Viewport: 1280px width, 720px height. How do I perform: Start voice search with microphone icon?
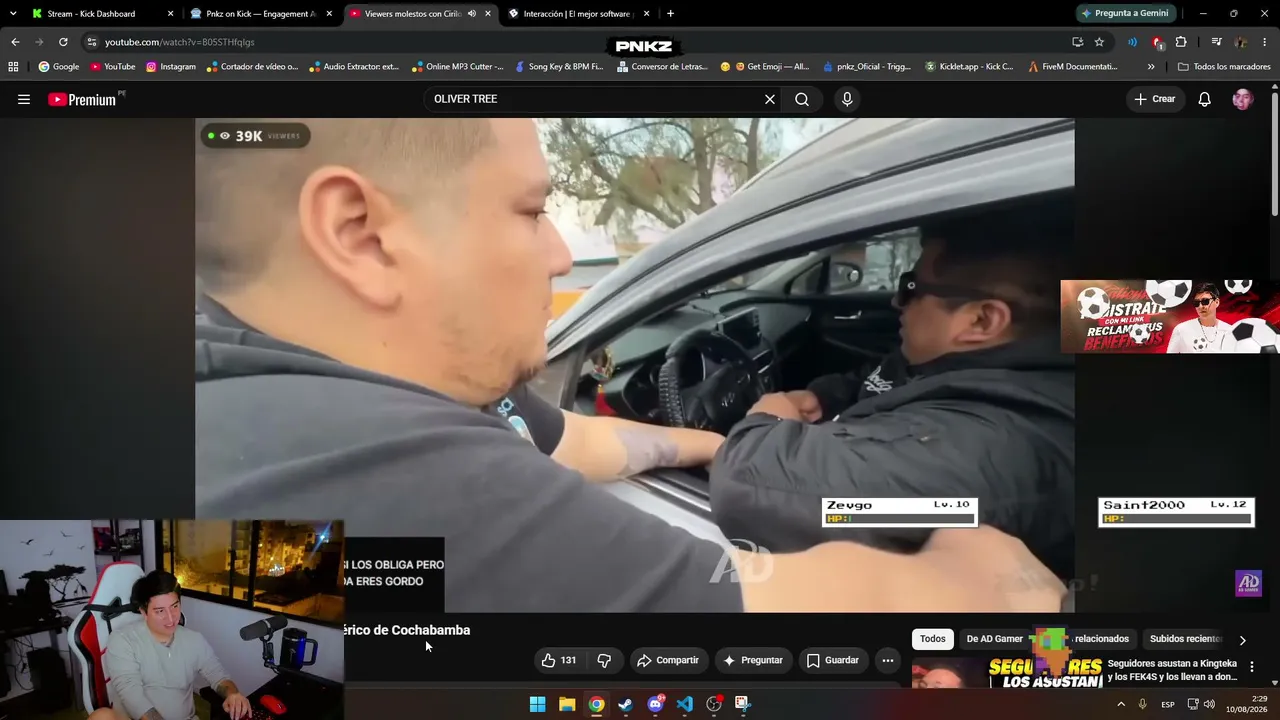[847, 99]
